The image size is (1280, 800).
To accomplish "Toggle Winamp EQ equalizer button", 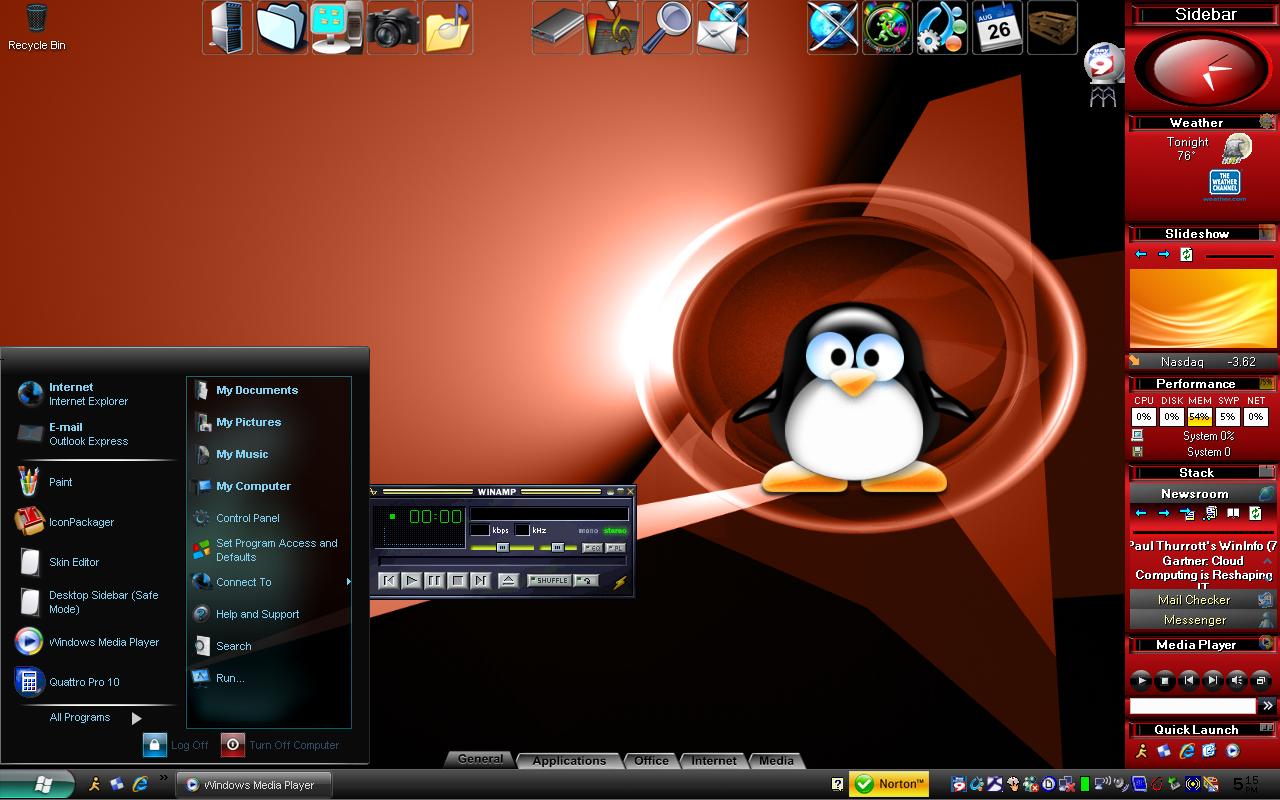I will (x=592, y=547).
